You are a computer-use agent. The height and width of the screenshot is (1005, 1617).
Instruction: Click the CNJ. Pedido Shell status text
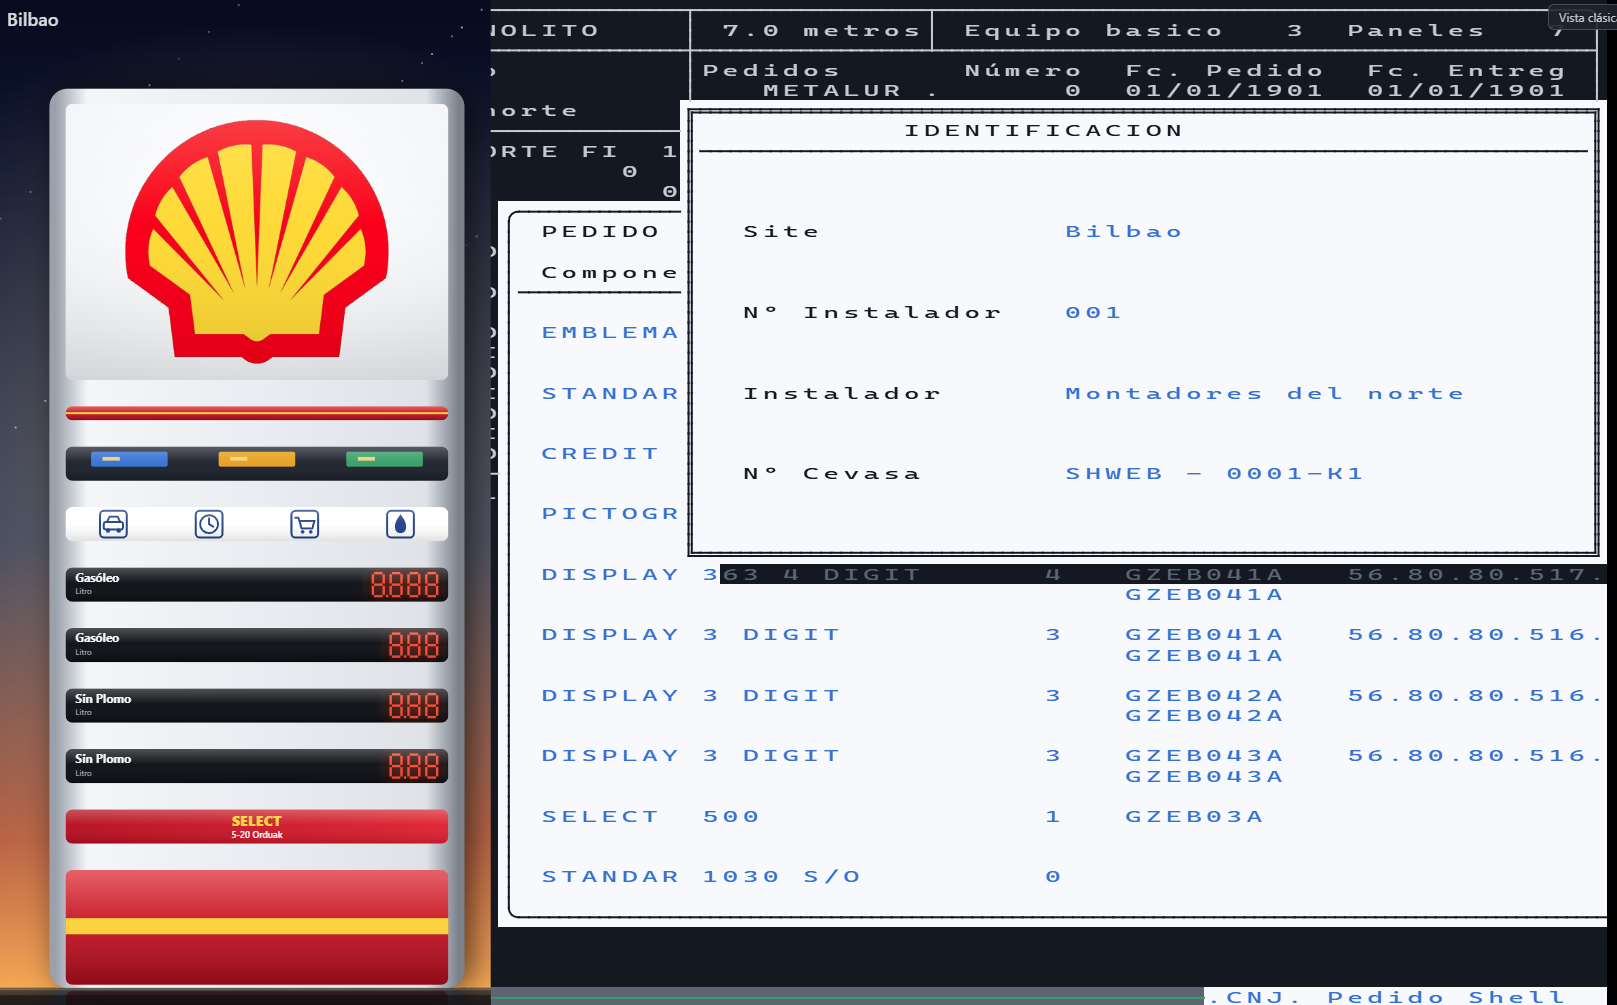pyautogui.click(x=1385, y=996)
